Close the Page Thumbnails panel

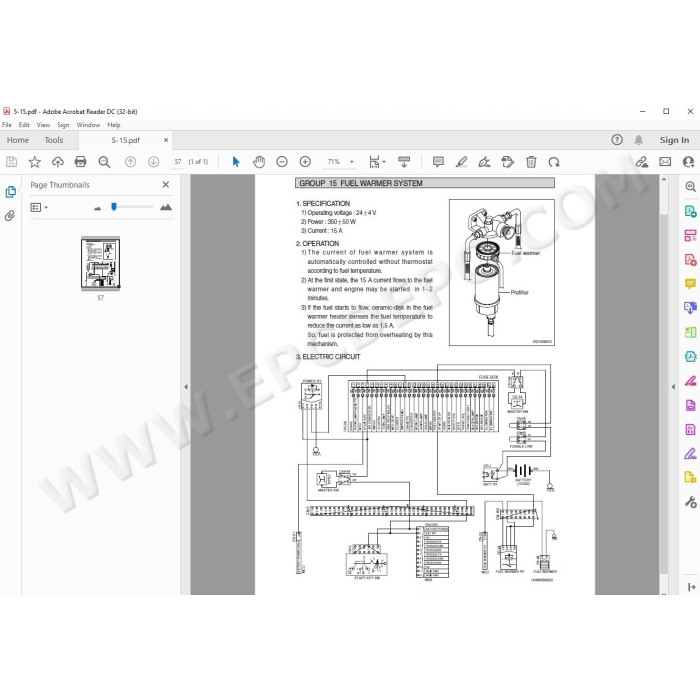click(166, 184)
